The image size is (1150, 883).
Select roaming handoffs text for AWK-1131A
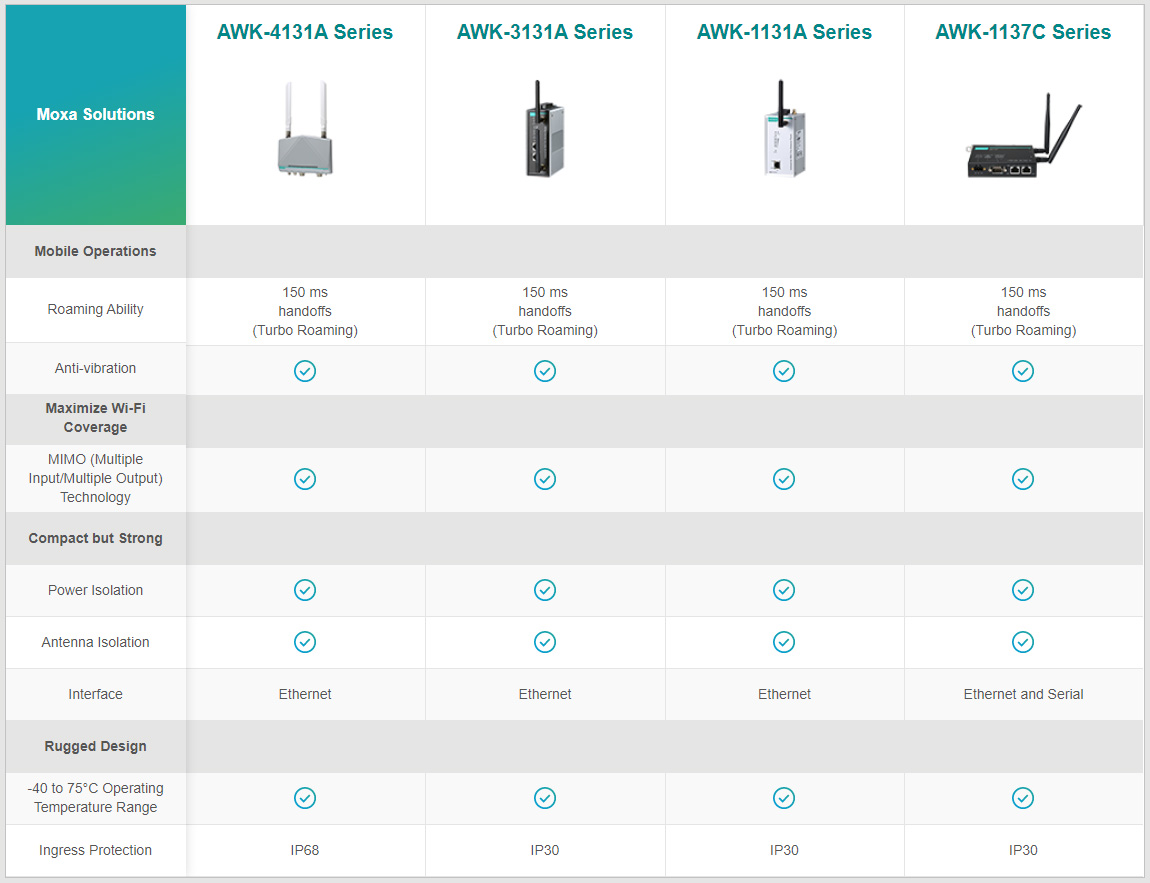(x=784, y=311)
